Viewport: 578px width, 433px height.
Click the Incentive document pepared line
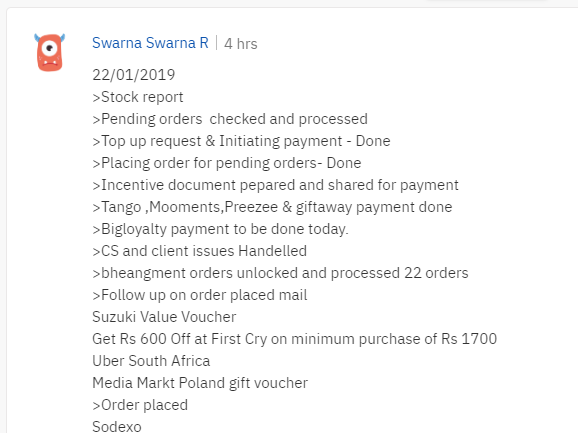[275, 185]
